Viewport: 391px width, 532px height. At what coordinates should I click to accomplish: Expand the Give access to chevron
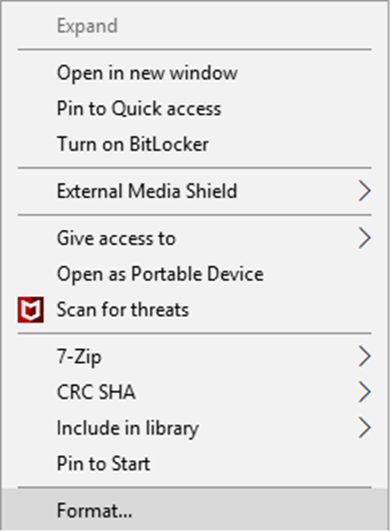364,238
